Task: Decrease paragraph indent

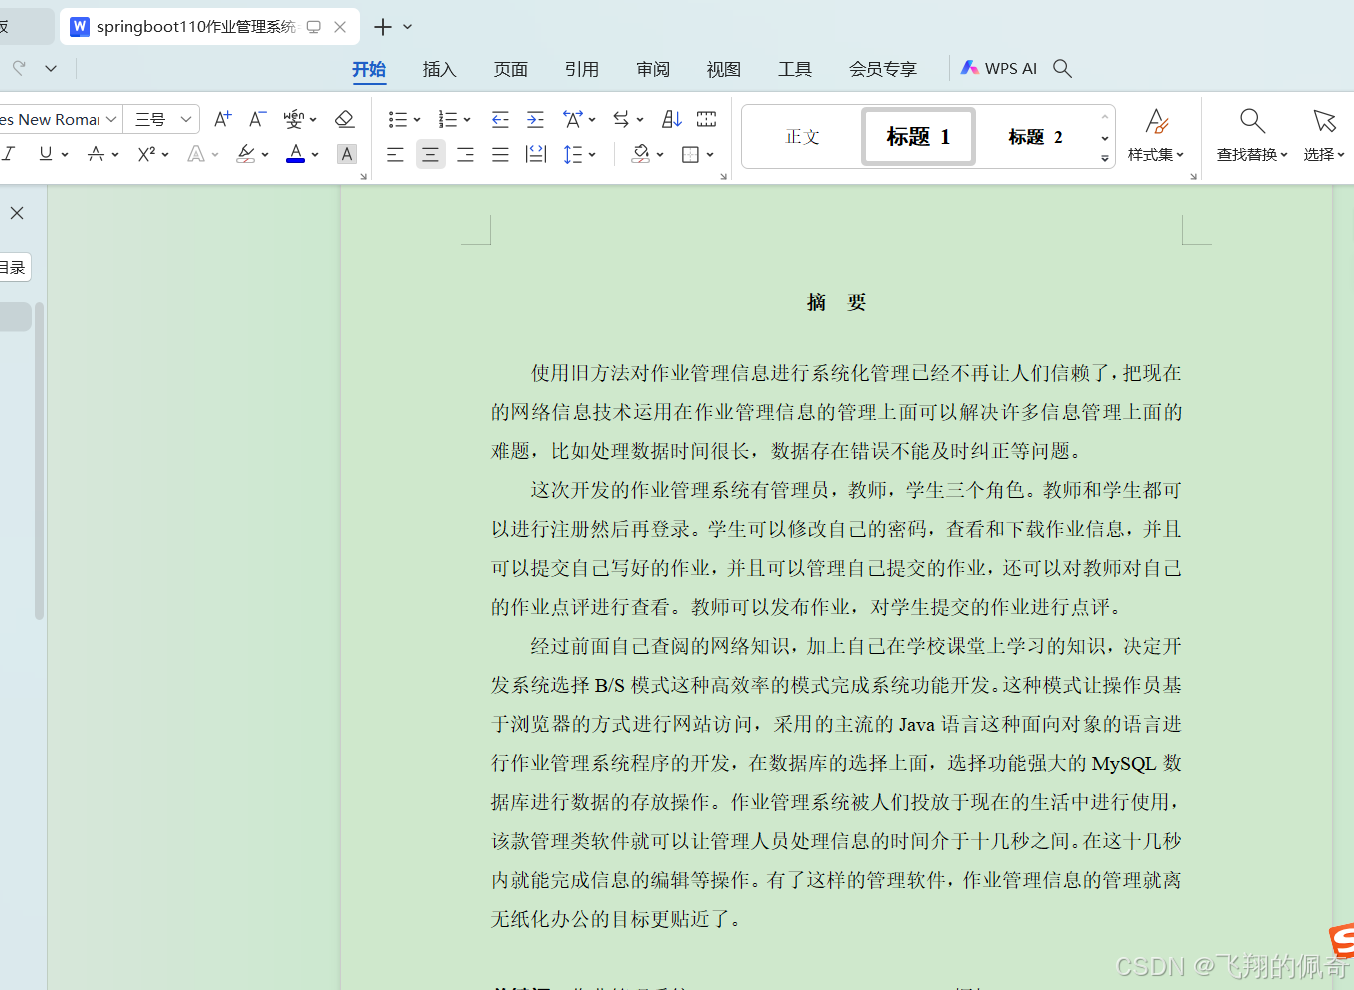Action: 500,119
